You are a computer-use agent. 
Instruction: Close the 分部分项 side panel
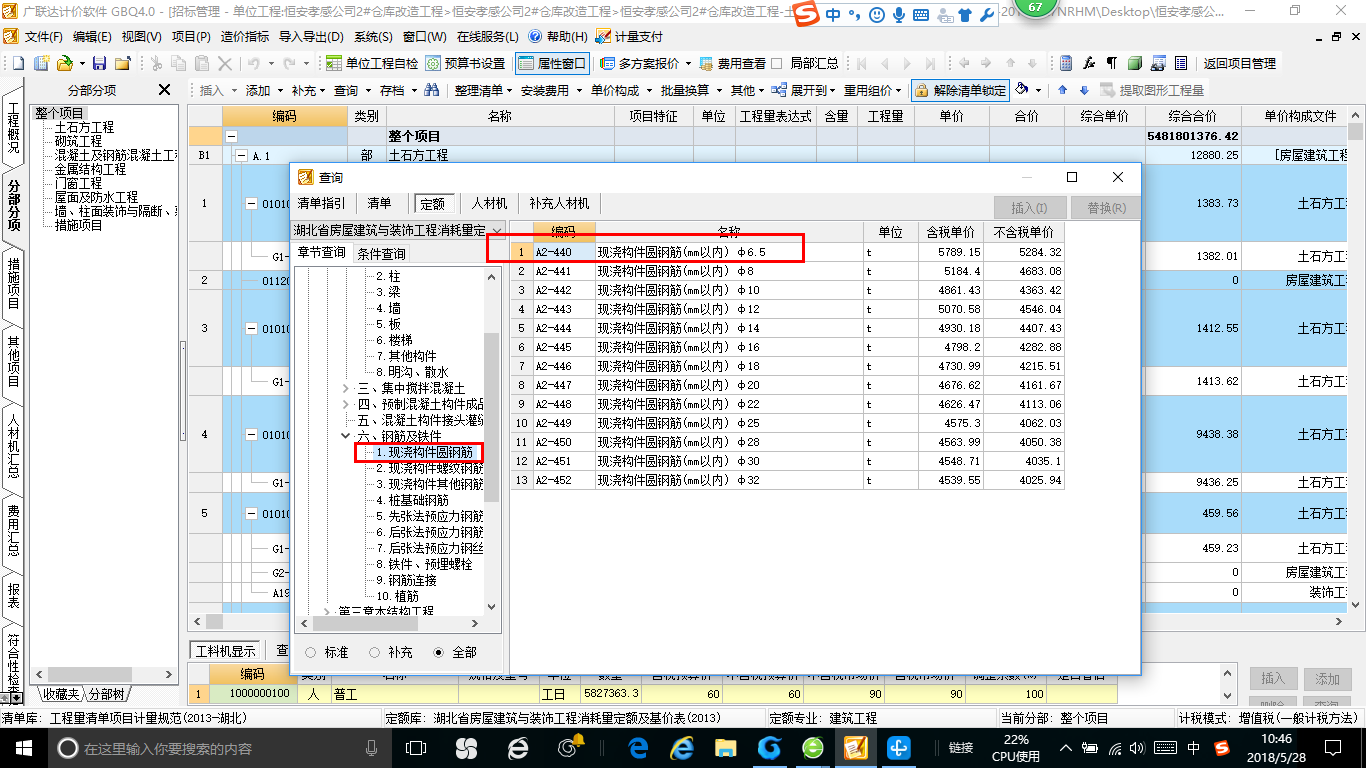[165, 90]
